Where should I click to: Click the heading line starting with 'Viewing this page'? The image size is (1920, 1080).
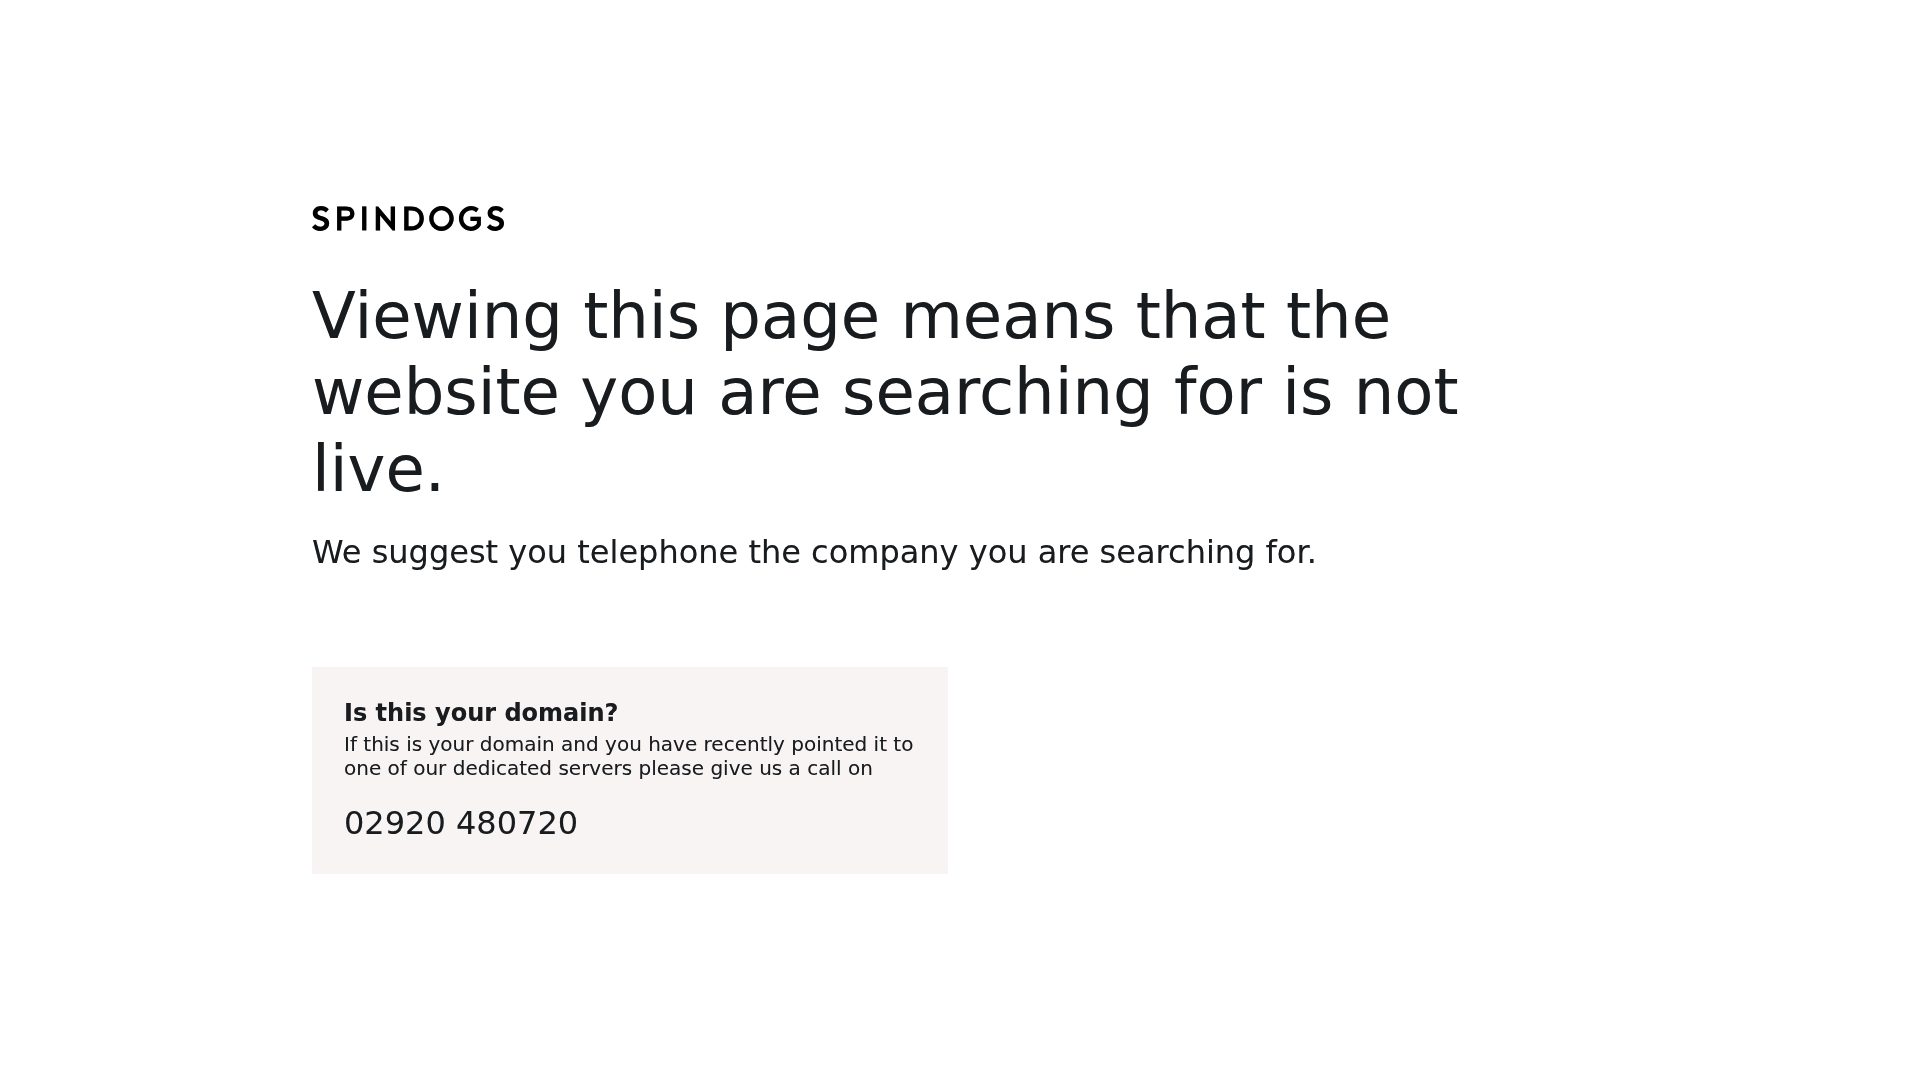pos(851,318)
